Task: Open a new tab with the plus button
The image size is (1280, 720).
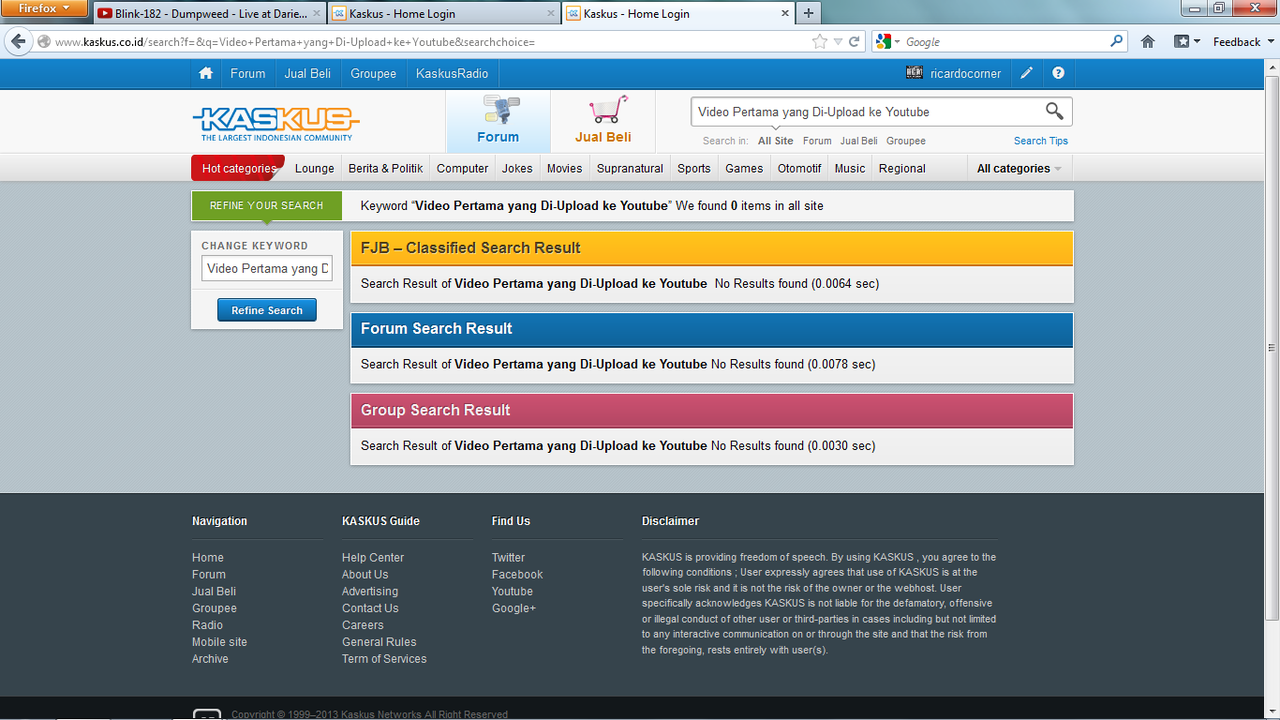Action: coord(808,14)
